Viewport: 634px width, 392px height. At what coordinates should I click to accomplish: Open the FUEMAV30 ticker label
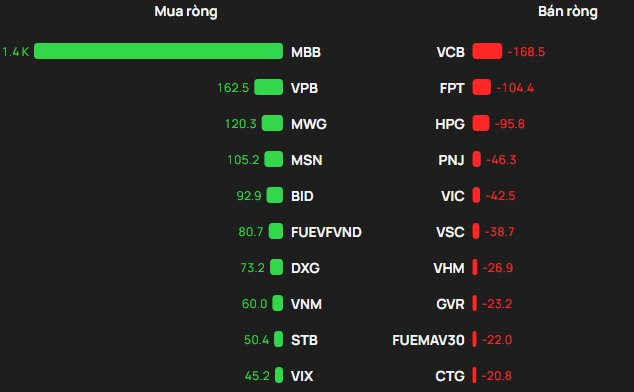point(429,340)
